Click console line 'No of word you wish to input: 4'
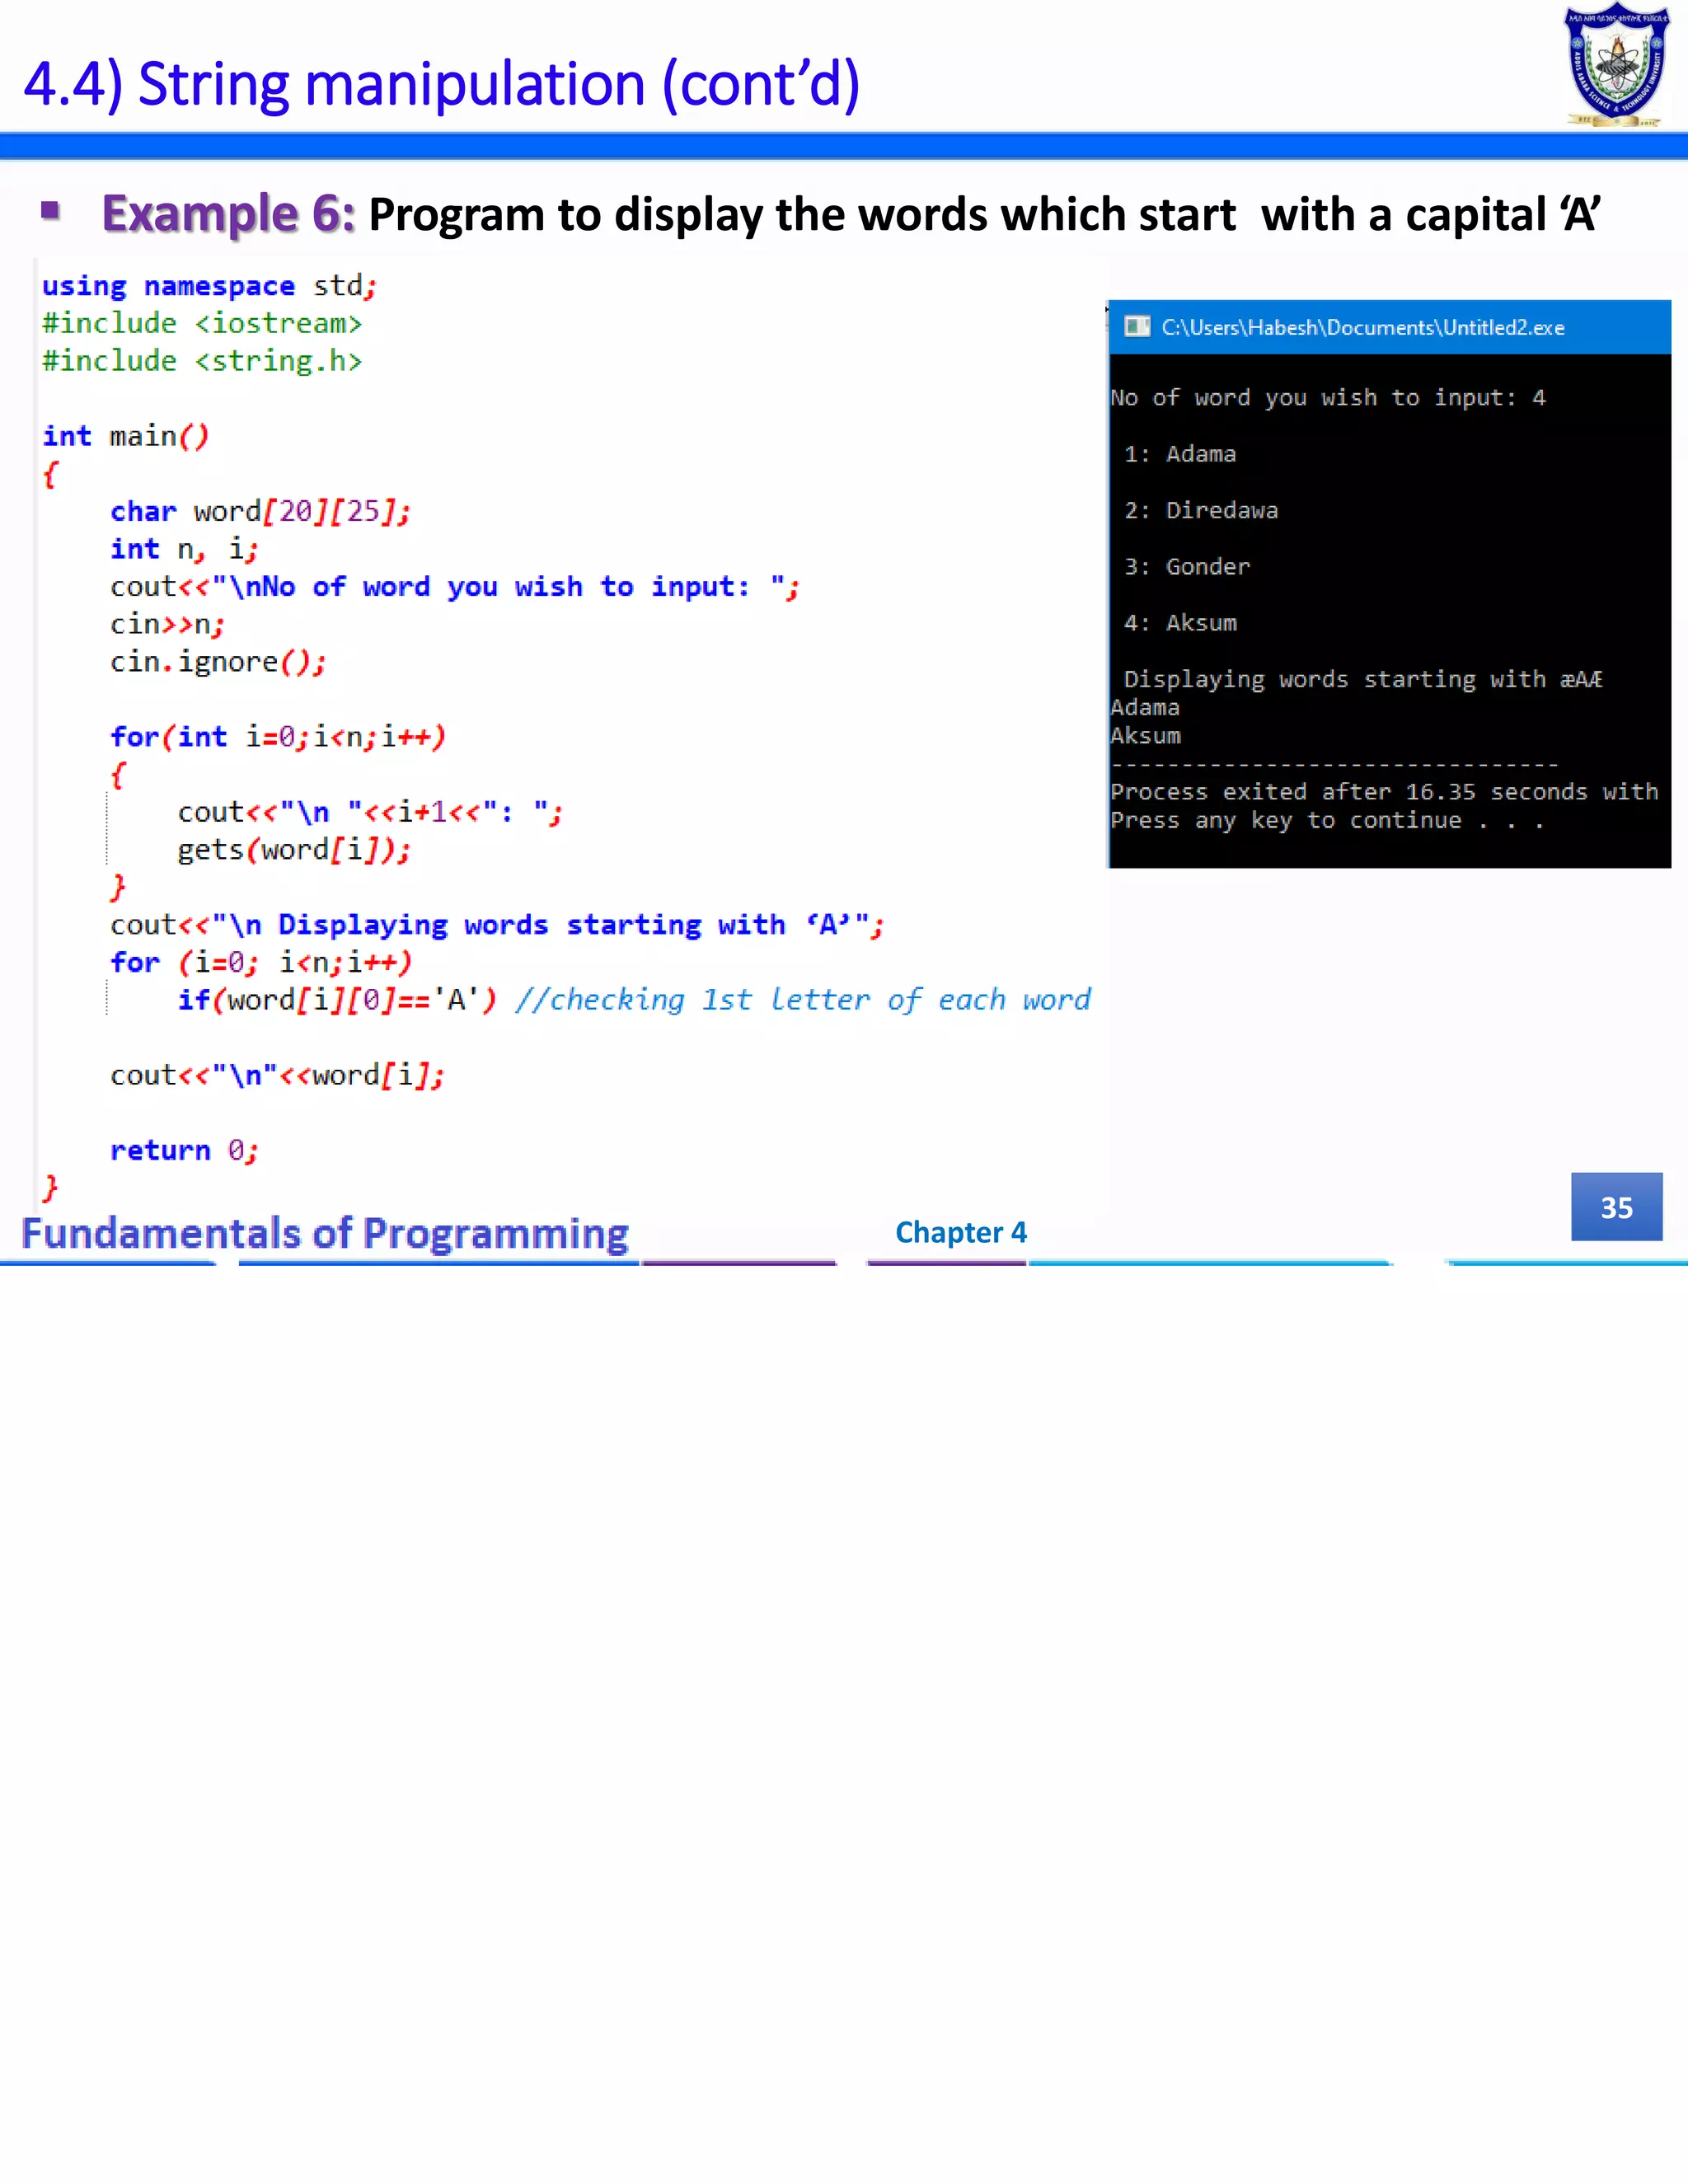The image size is (1688, 2184). (1328, 398)
